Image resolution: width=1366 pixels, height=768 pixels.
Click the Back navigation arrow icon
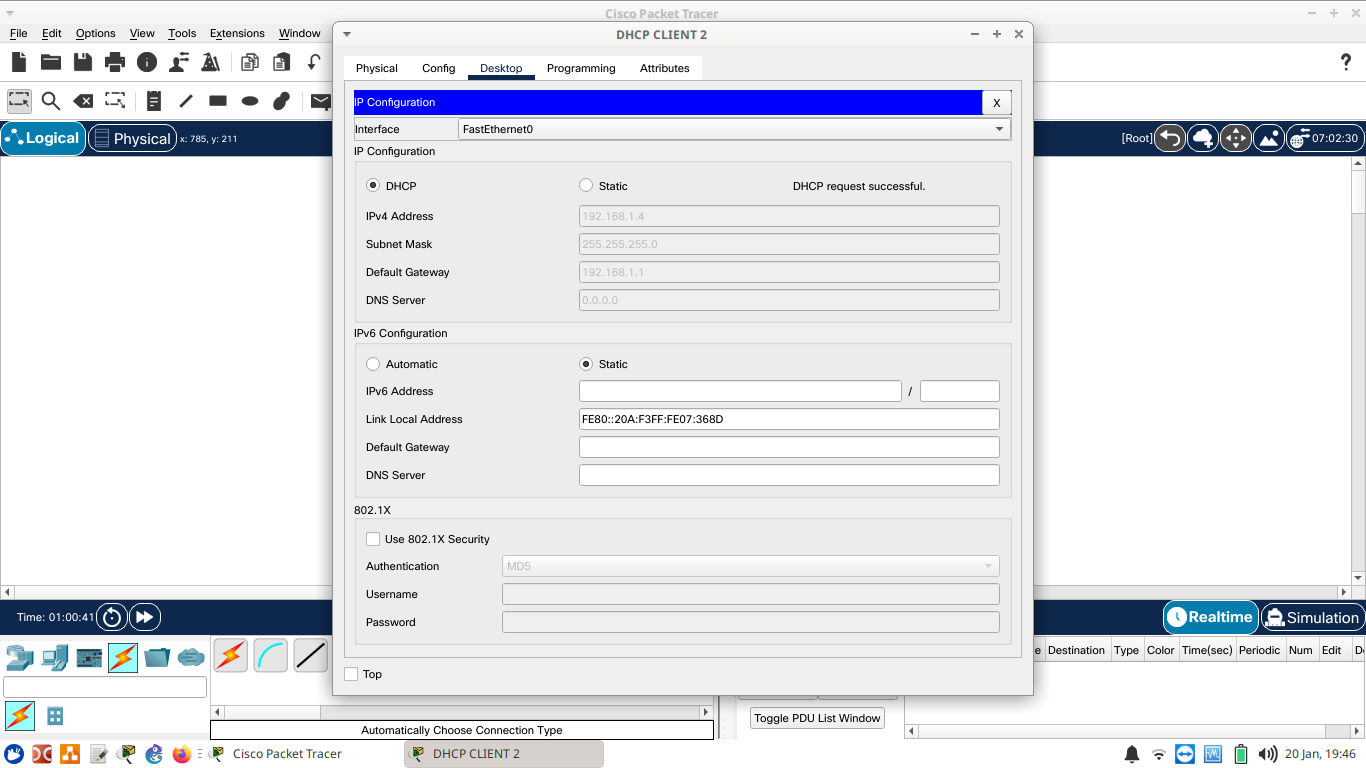(x=1170, y=138)
